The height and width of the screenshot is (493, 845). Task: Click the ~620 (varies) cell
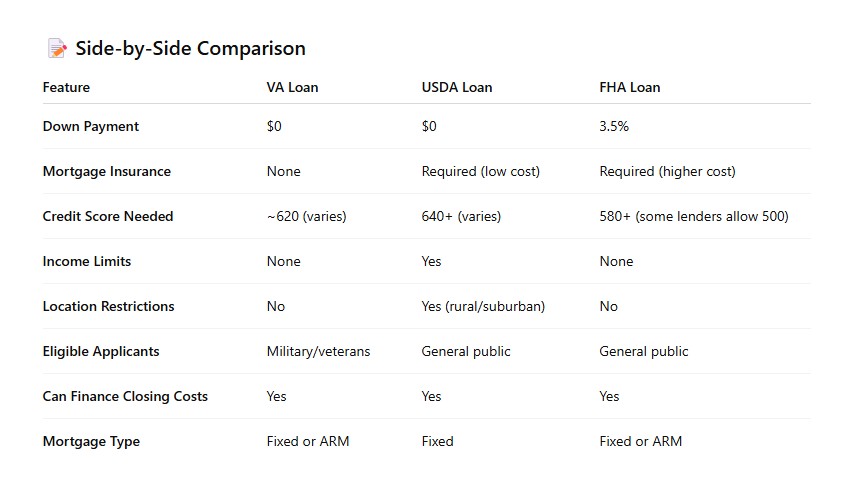point(306,216)
